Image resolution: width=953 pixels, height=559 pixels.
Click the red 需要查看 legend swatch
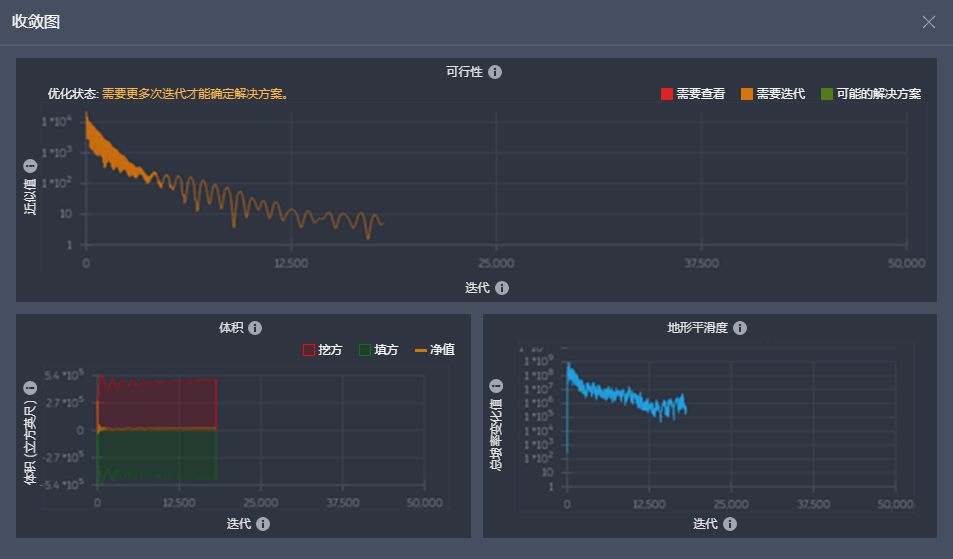click(x=667, y=94)
